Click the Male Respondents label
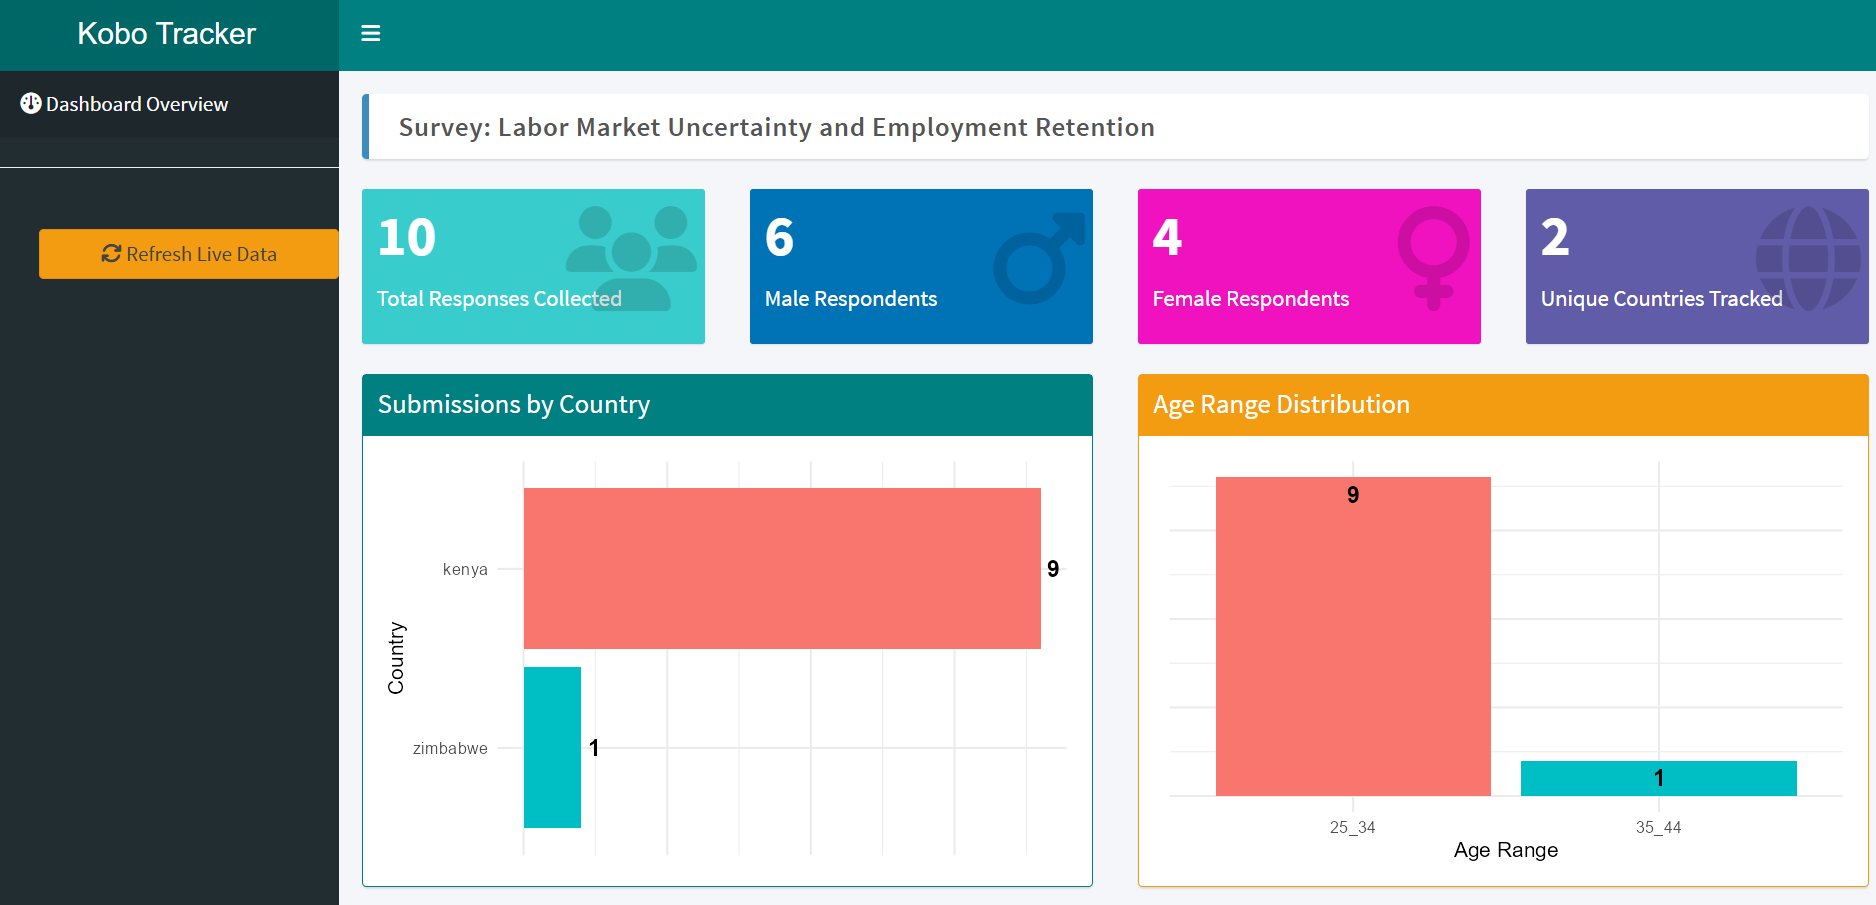Screen dimensions: 1876x905 pyautogui.click(x=851, y=299)
